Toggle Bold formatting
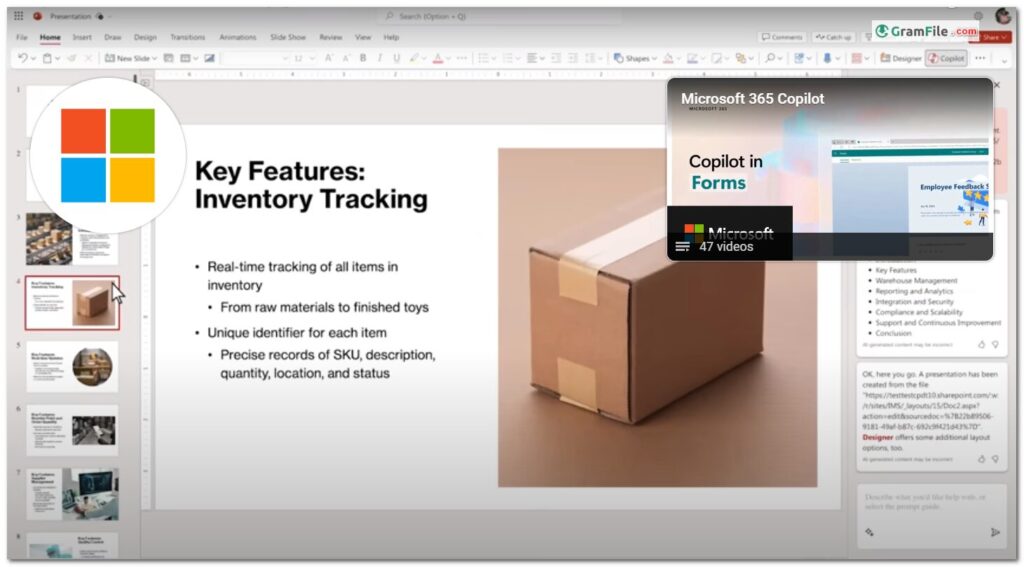 (x=363, y=58)
